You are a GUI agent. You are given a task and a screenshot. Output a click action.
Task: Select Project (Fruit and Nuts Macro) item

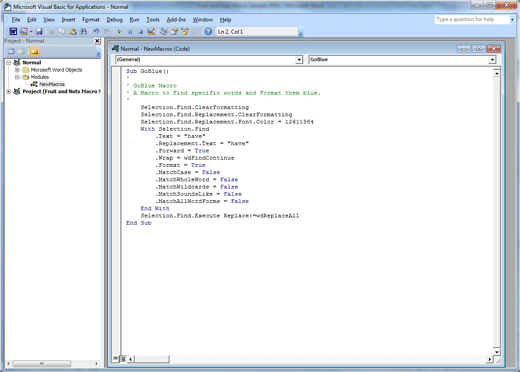tap(61, 91)
